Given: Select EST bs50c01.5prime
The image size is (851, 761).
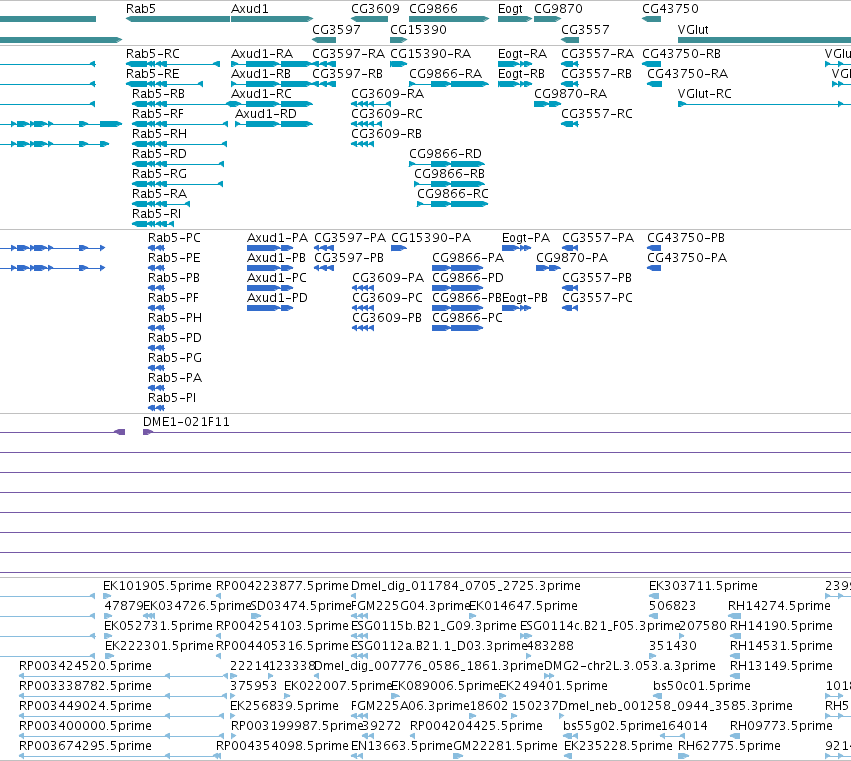Looking at the screenshot, I should tap(702, 686).
